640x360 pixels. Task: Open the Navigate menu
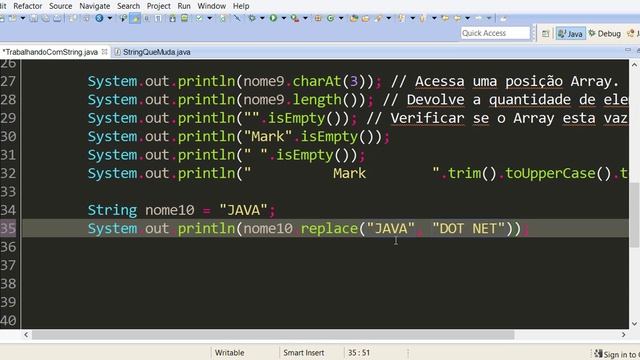(94, 6)
